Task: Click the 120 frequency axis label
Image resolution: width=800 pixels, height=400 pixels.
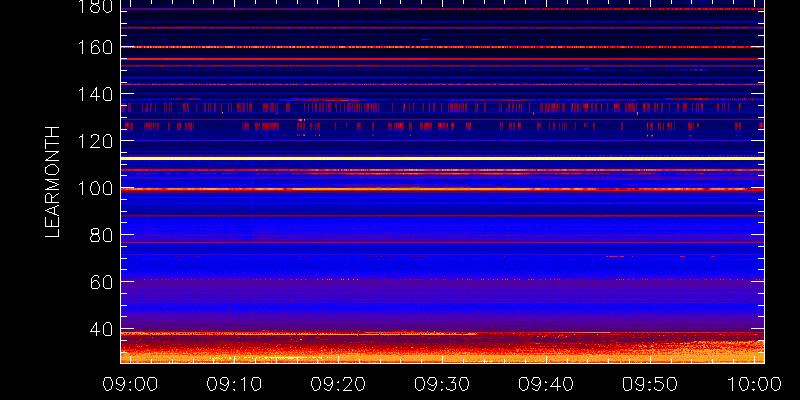Action: pos(96,141)
